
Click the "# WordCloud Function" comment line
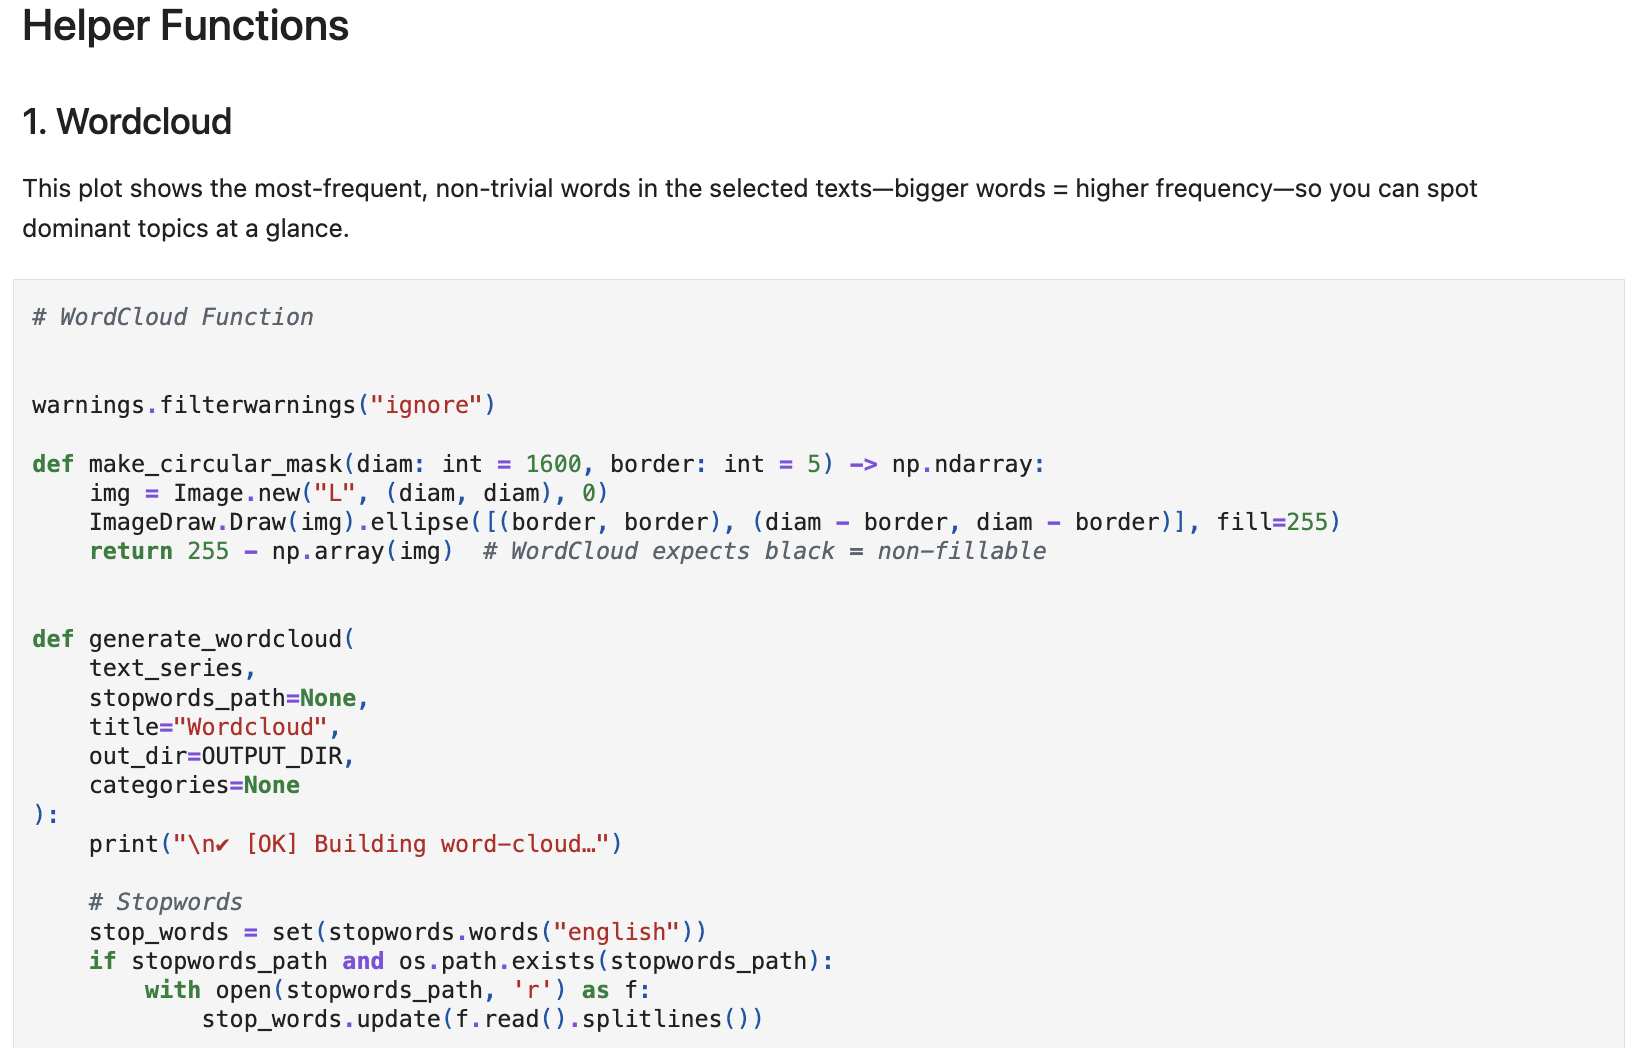click(172, 317)
